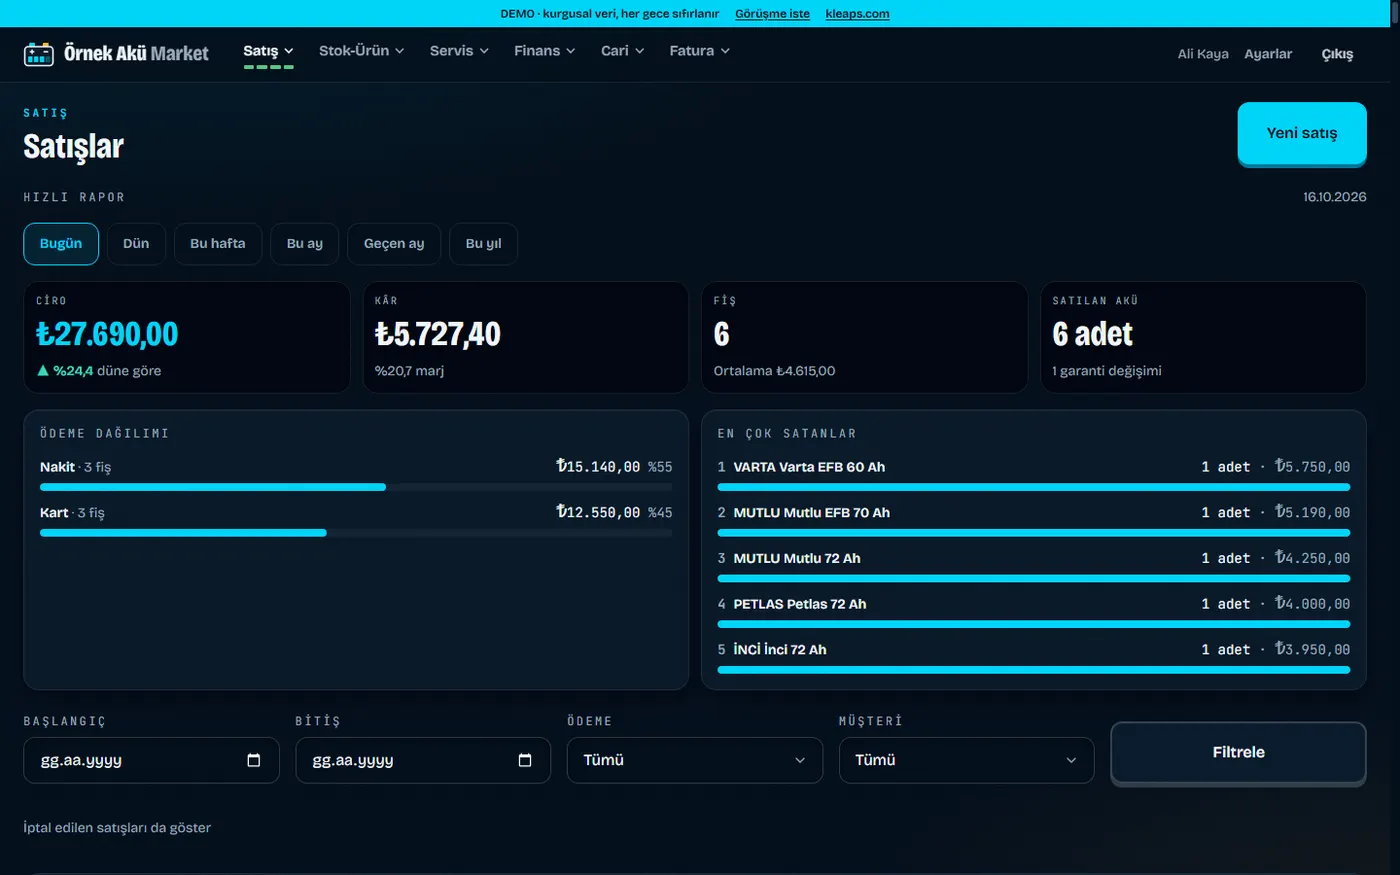Click the Ciro value ₺27.690,00
This screenshot has height=875, width=1400.
click(x=107, y=334)
